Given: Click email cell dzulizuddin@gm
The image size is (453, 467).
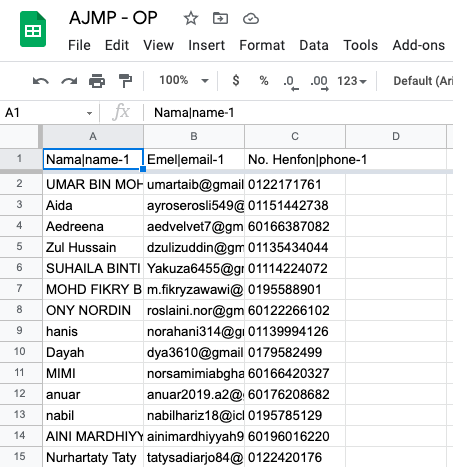Looking at the screenshot, I should click(194, 247).
